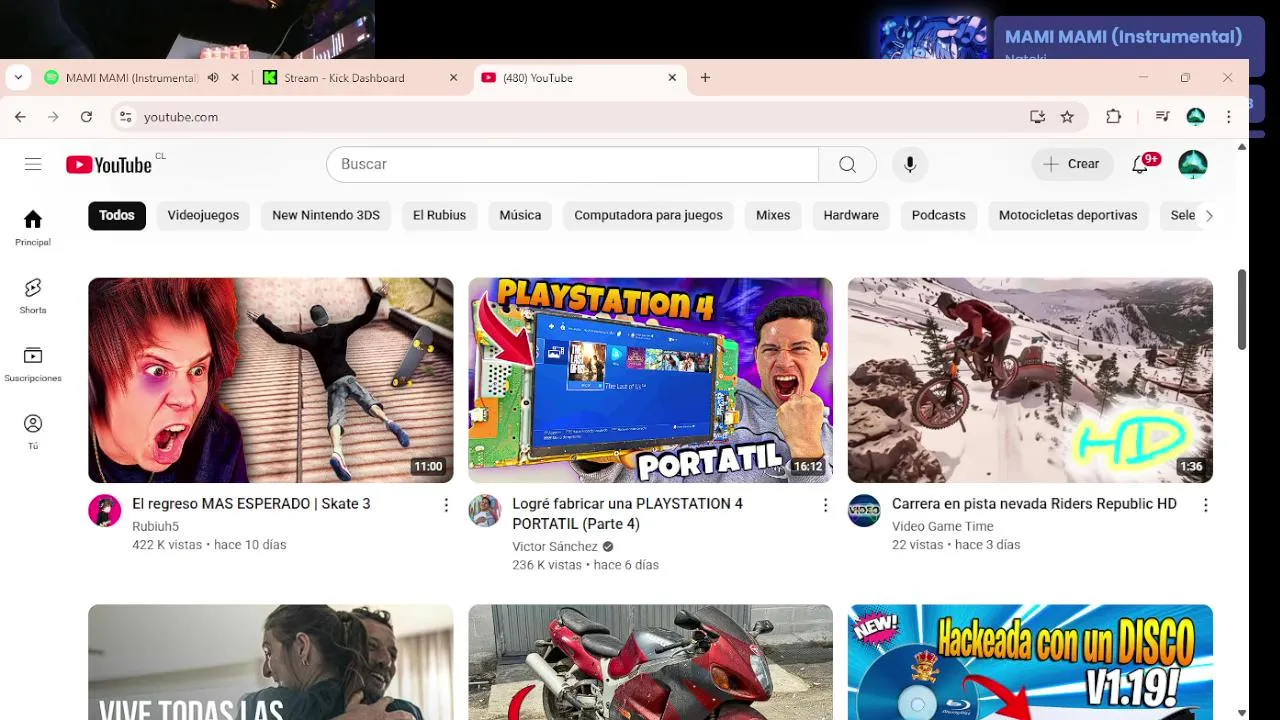Open the Tú section in sidebar
The image size is (1280, 720).
click(x=33, y=432)
